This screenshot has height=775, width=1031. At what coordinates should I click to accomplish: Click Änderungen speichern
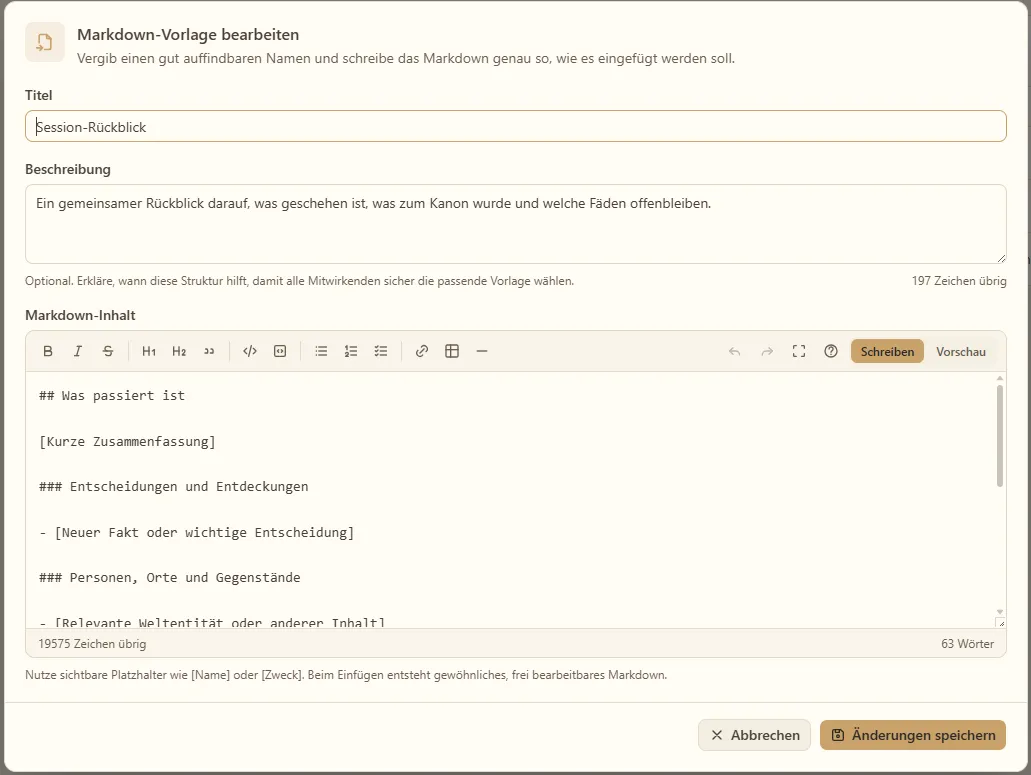click(x=913, y=735)
